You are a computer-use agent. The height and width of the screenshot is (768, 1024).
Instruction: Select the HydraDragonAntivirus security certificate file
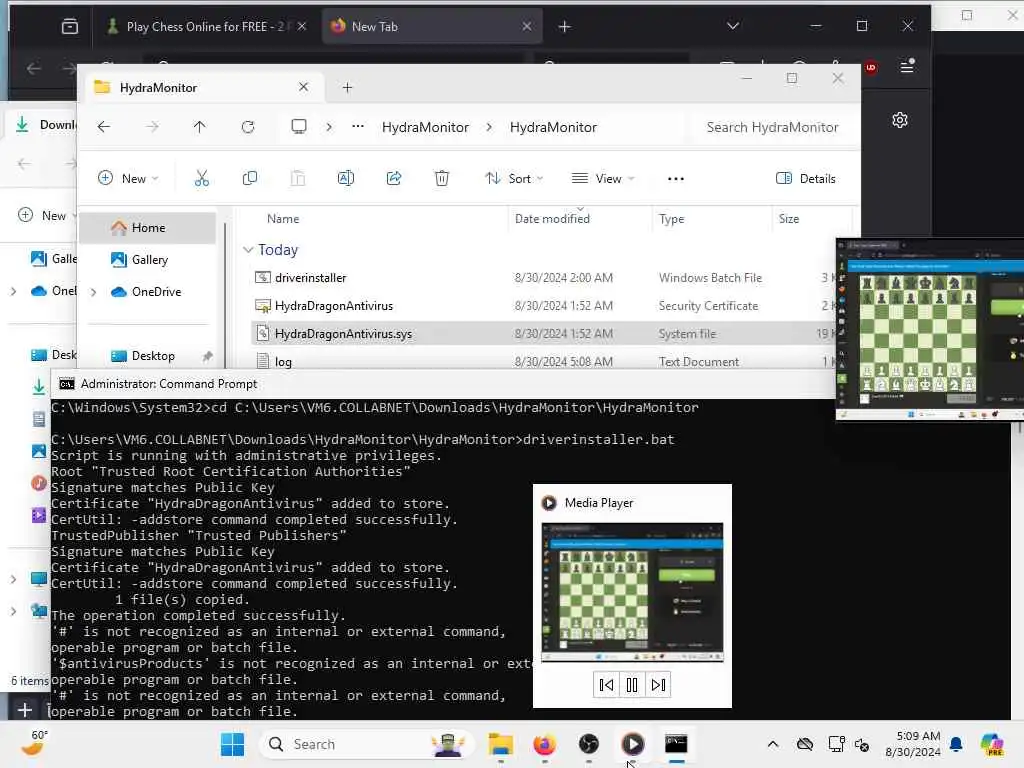[x=542, y=306]
